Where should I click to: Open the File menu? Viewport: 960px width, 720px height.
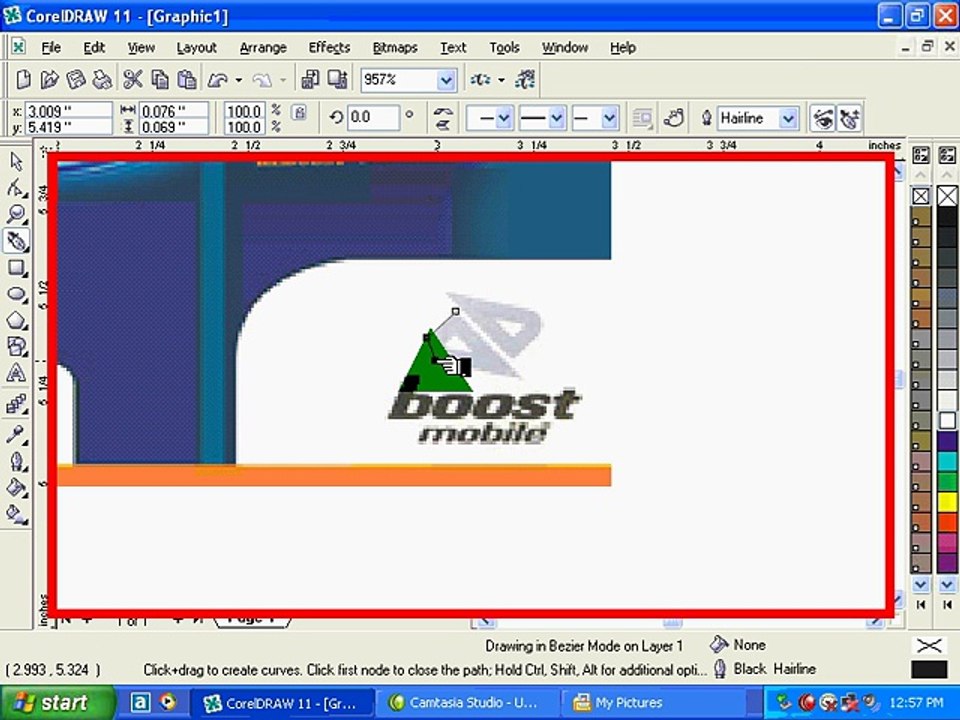tap(51, 48)
